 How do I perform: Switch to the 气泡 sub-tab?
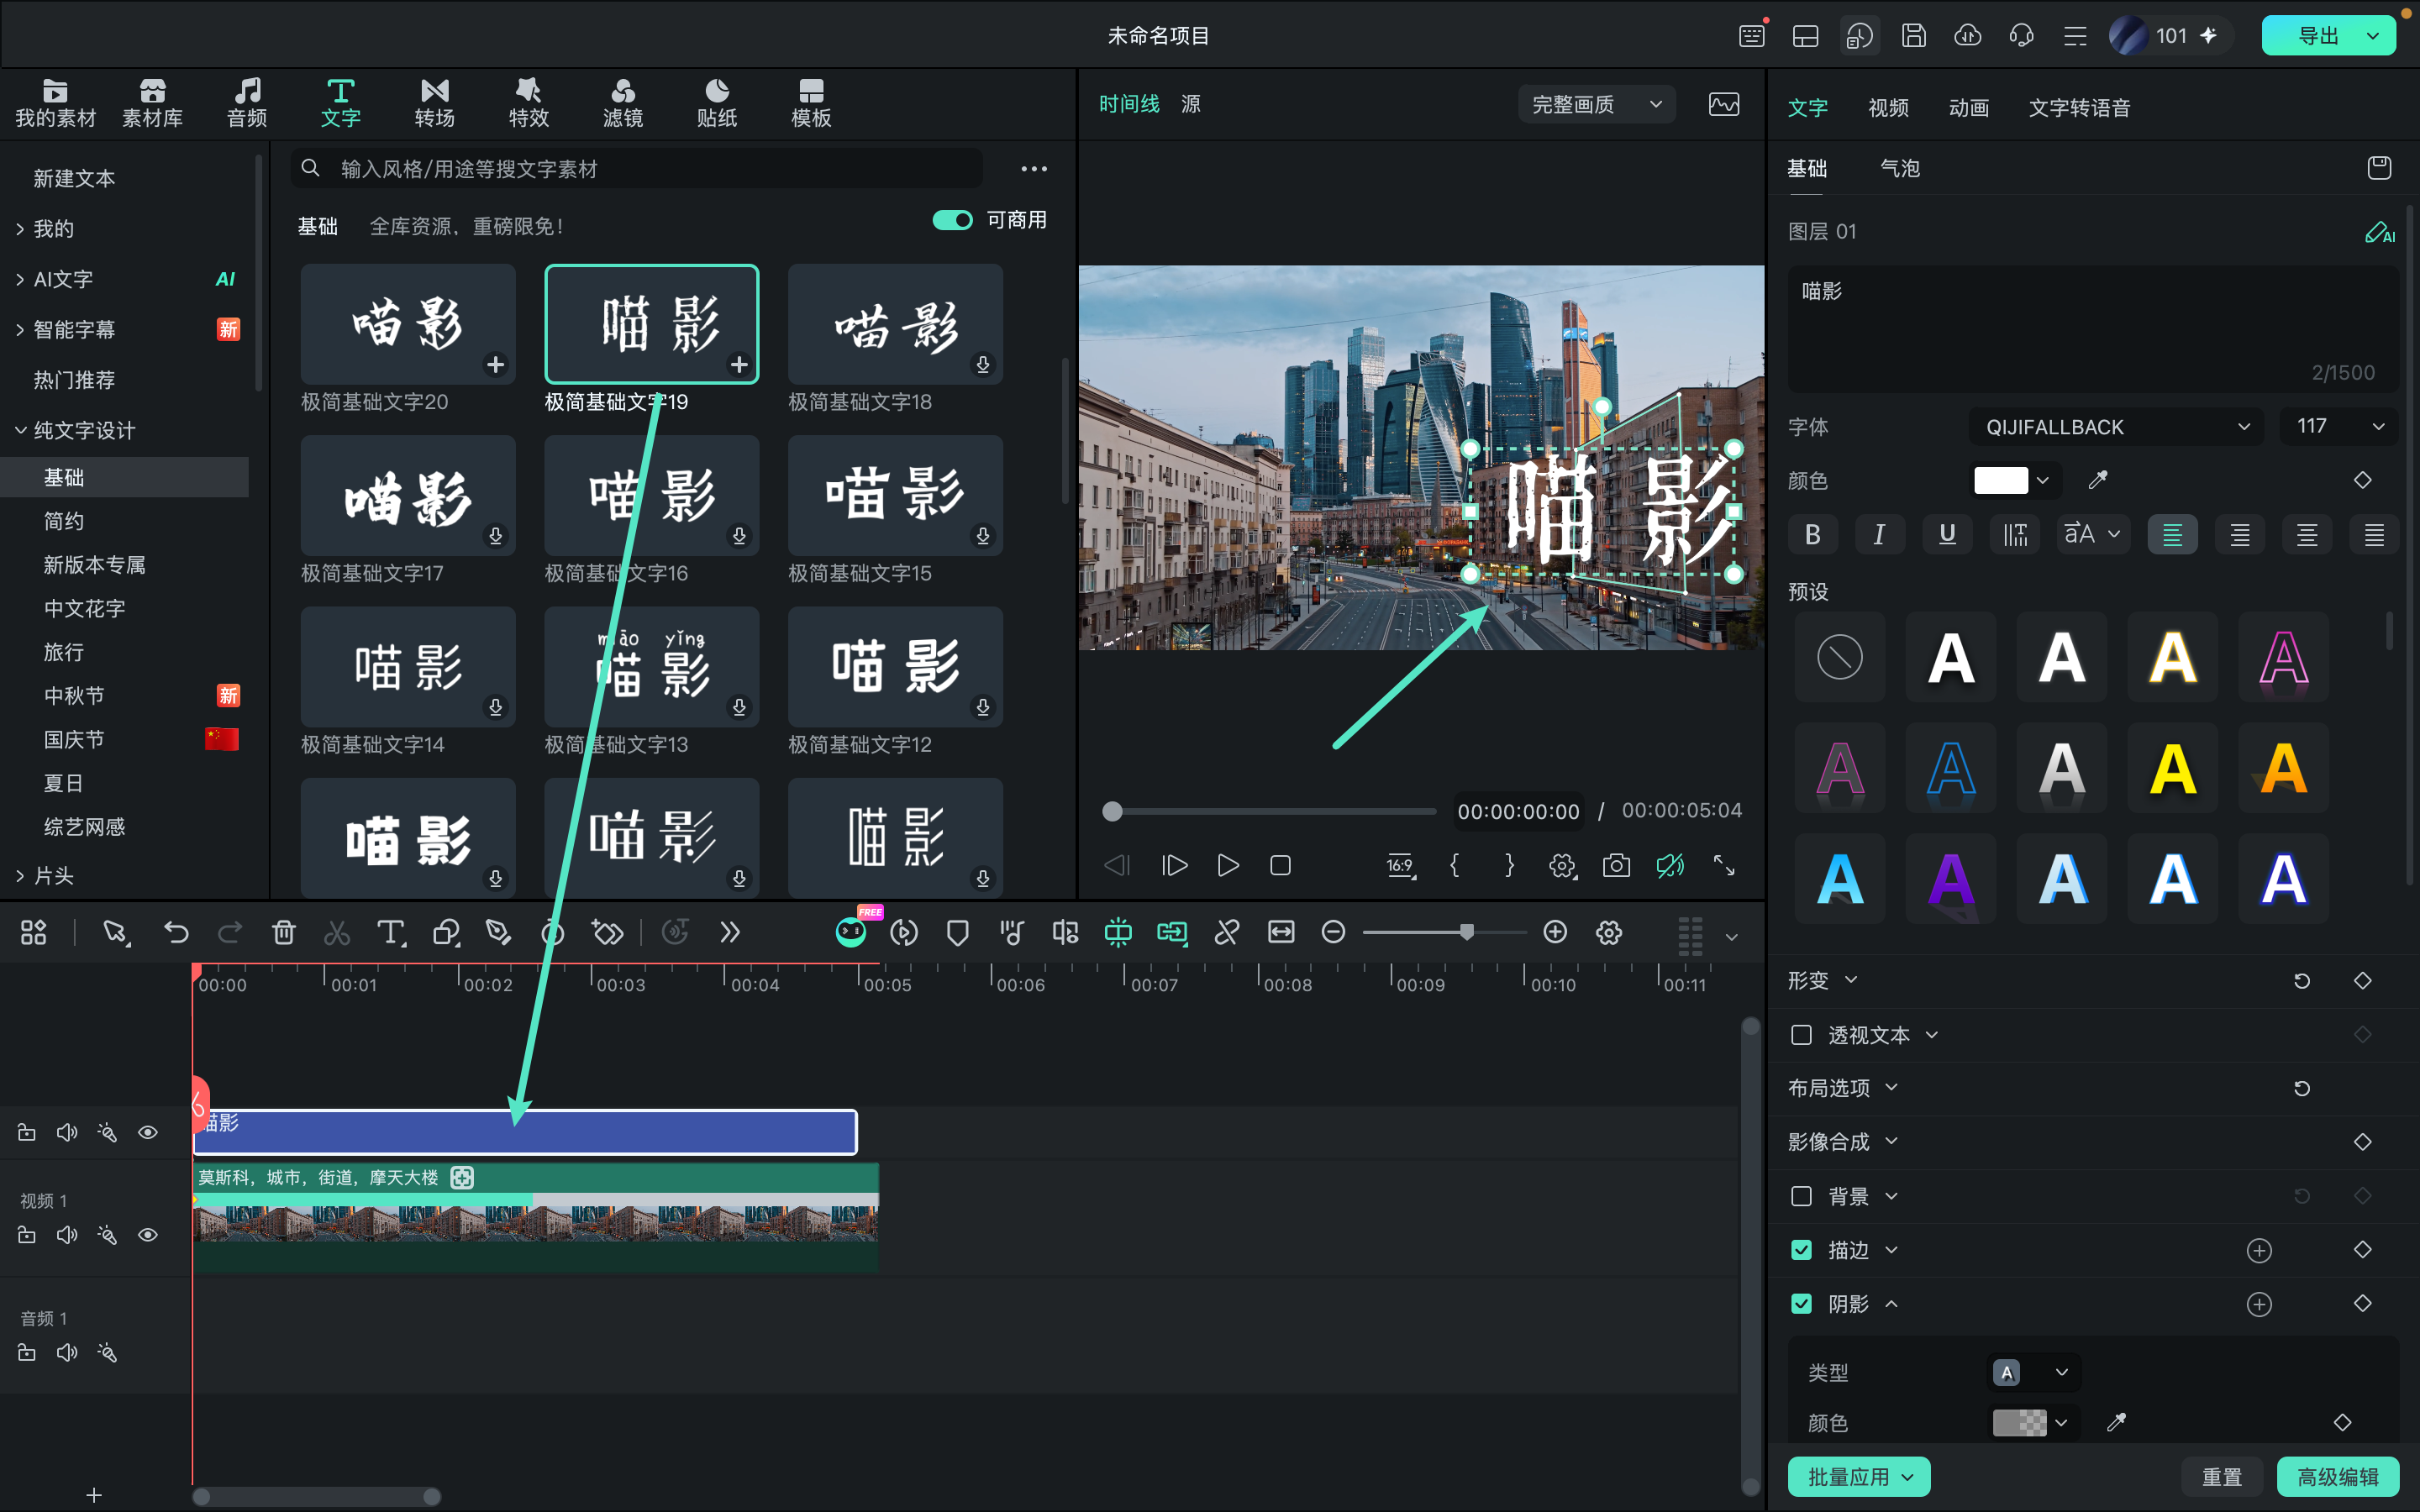pos(1900,168)
